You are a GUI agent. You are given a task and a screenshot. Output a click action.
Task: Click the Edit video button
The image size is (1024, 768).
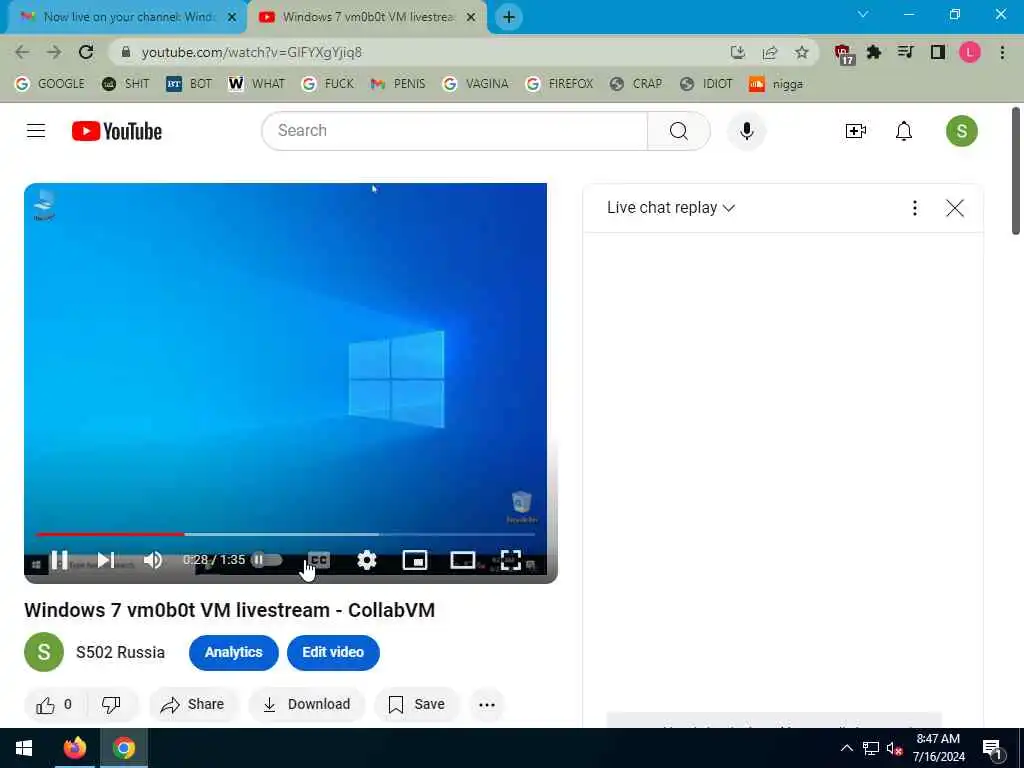(x=333, y=652)
